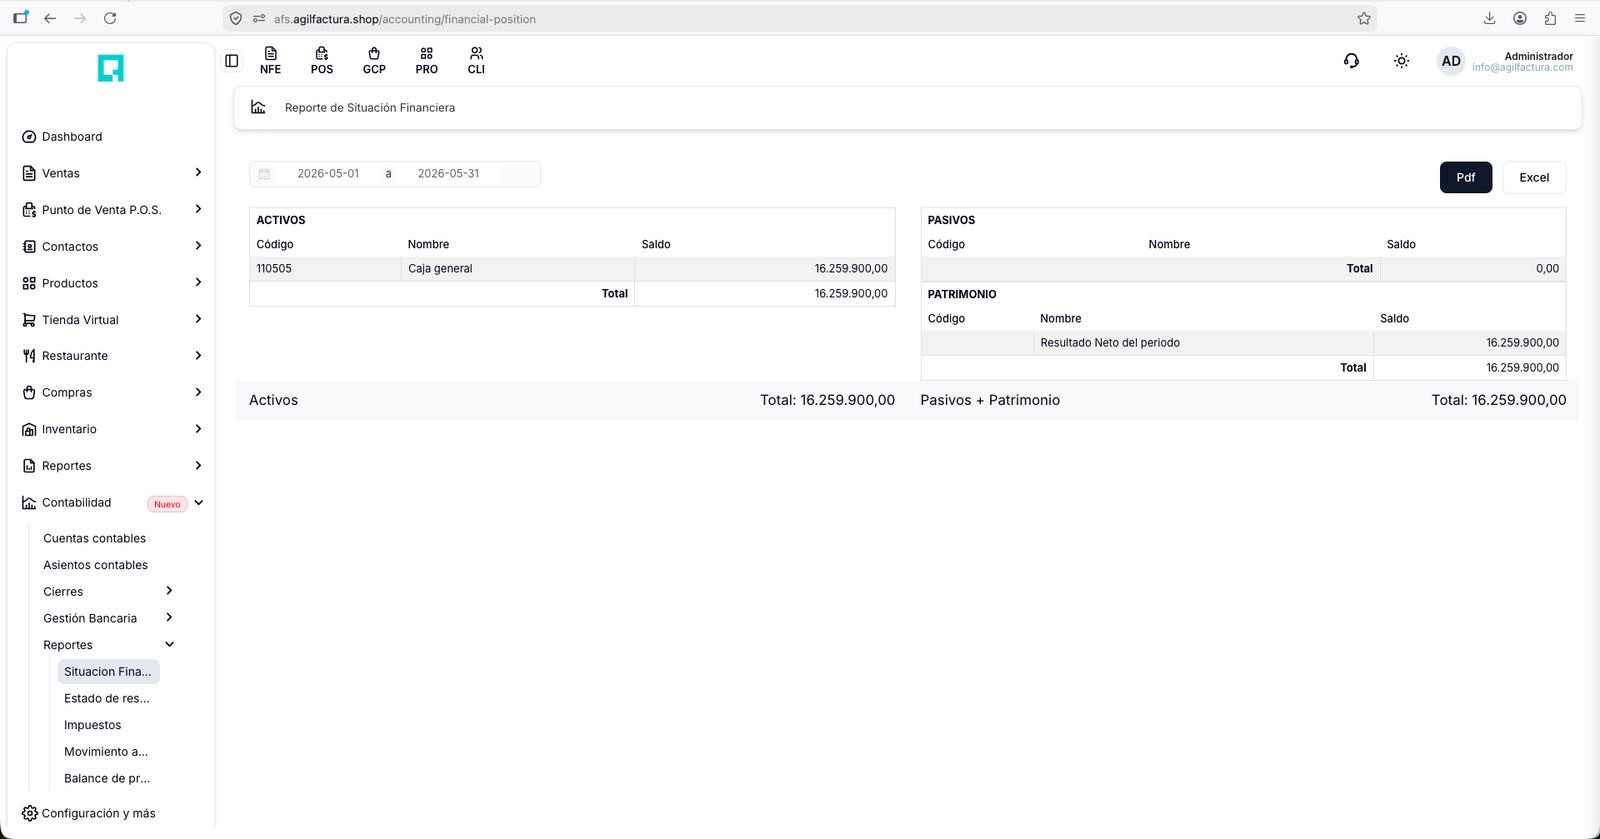Screen dimensions: 1600x839
Task: Click the calendar icon in date range
Action: (x=265, y=174)
